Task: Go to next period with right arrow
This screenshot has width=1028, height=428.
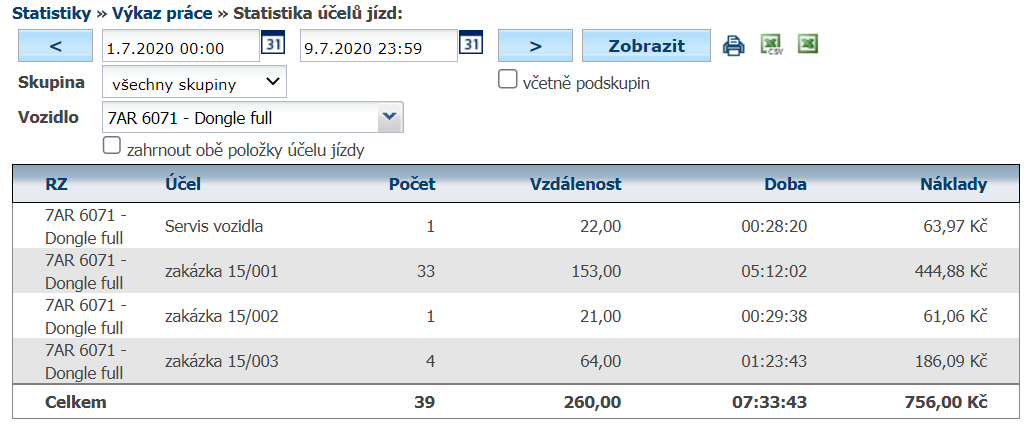Action: [535, 46]
